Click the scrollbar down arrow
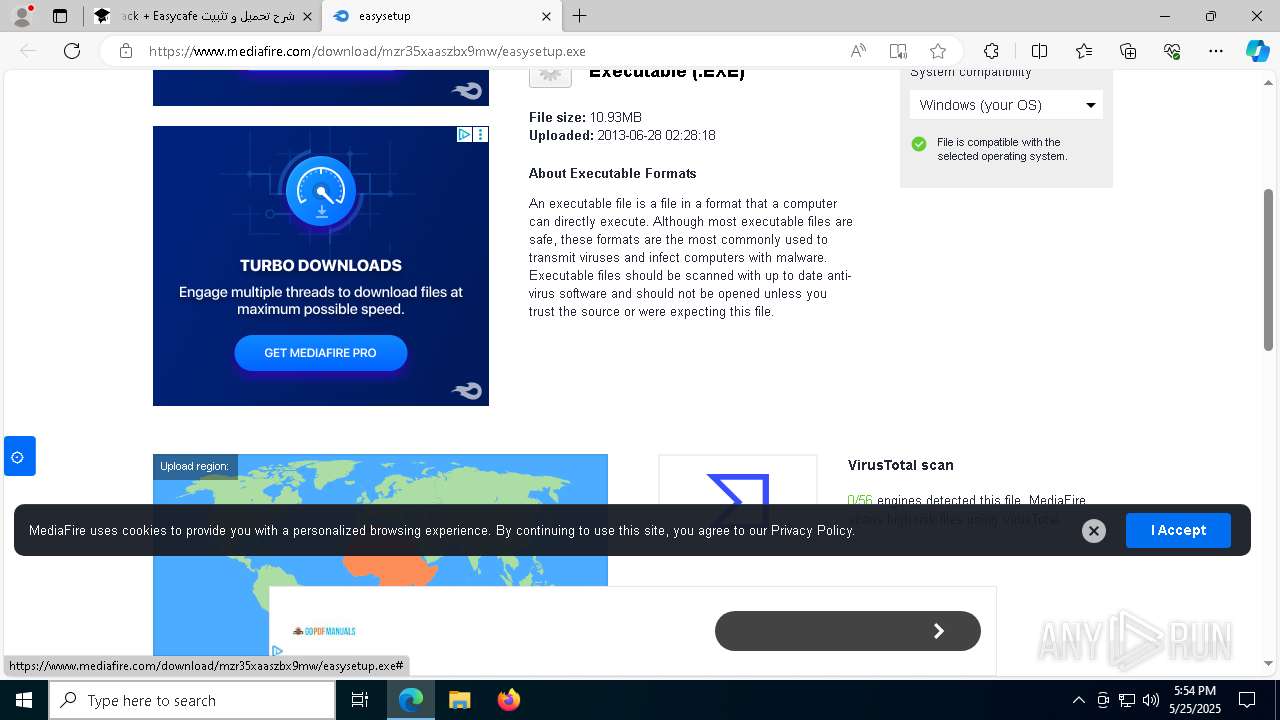 click(1268, 663)
